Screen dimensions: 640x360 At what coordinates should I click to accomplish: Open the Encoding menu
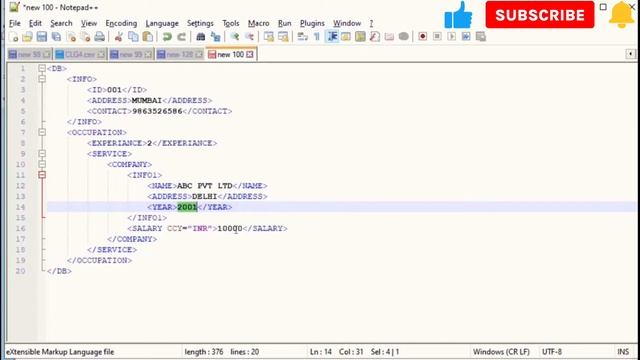pyautogui.click(x=121, y=23)
